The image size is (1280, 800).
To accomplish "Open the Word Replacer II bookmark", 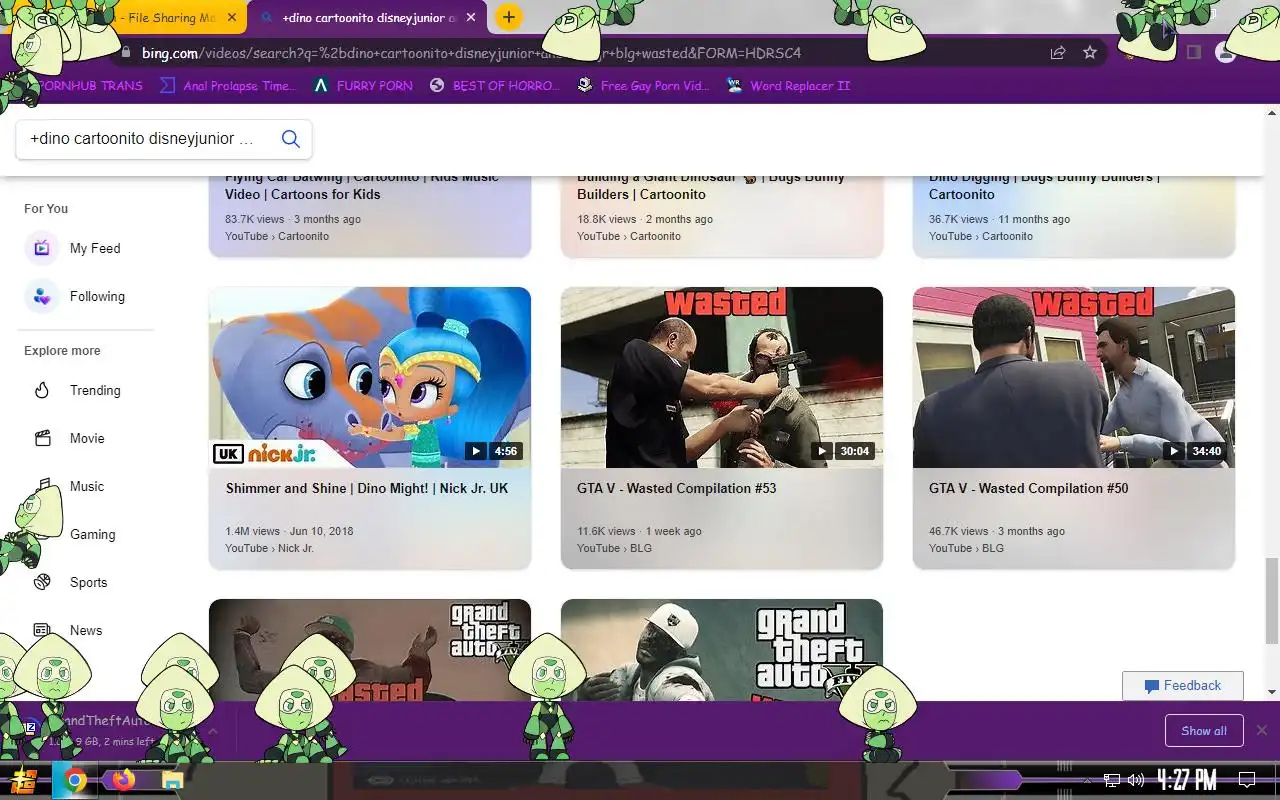I will [788, 86].
